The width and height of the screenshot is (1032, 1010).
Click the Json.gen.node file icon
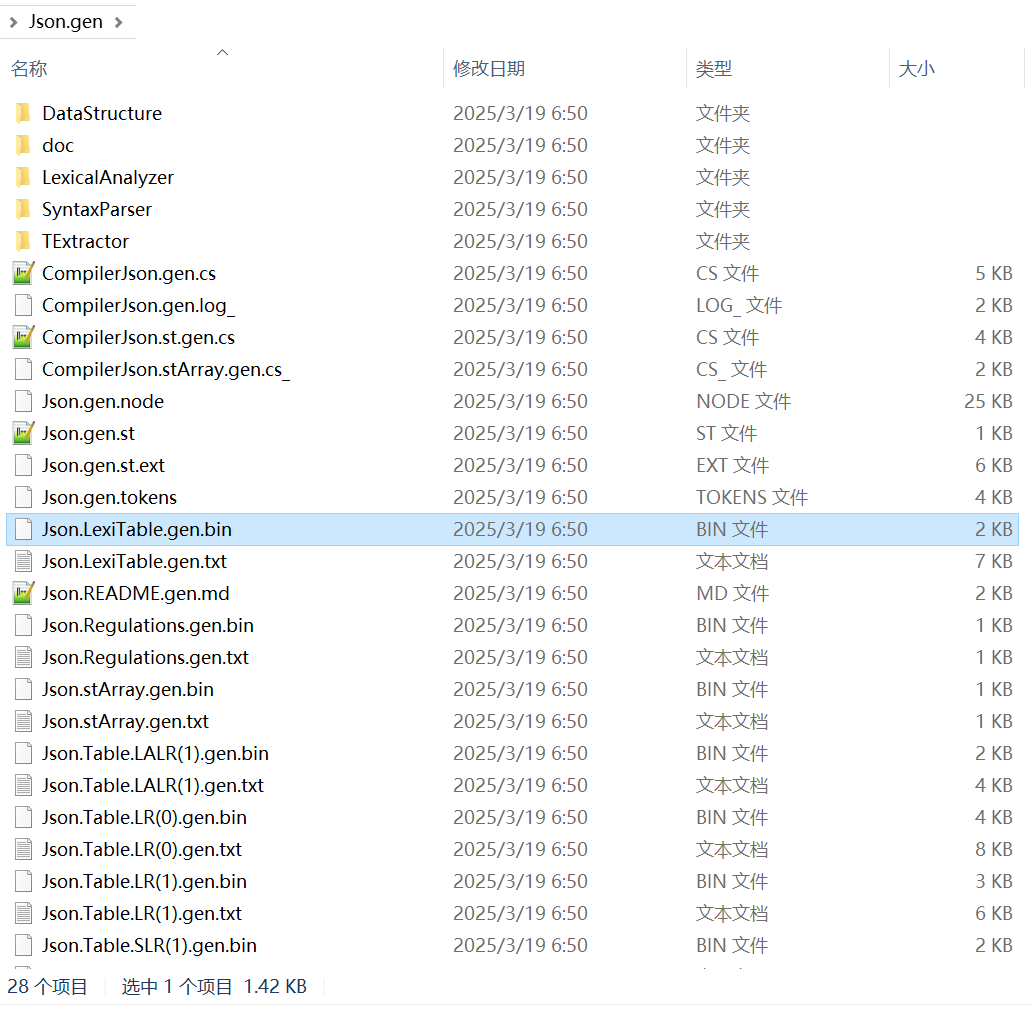(x=23, y=401)
